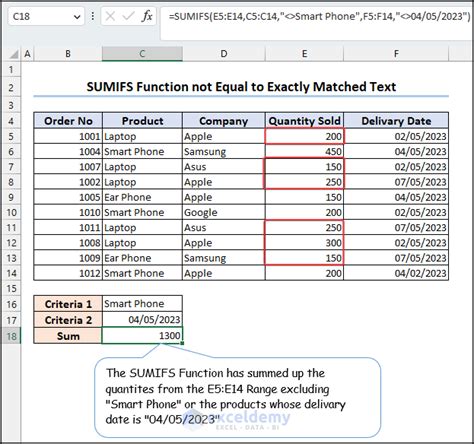Select column F header
Screen dimensions: 474x444
click(396, 54)
